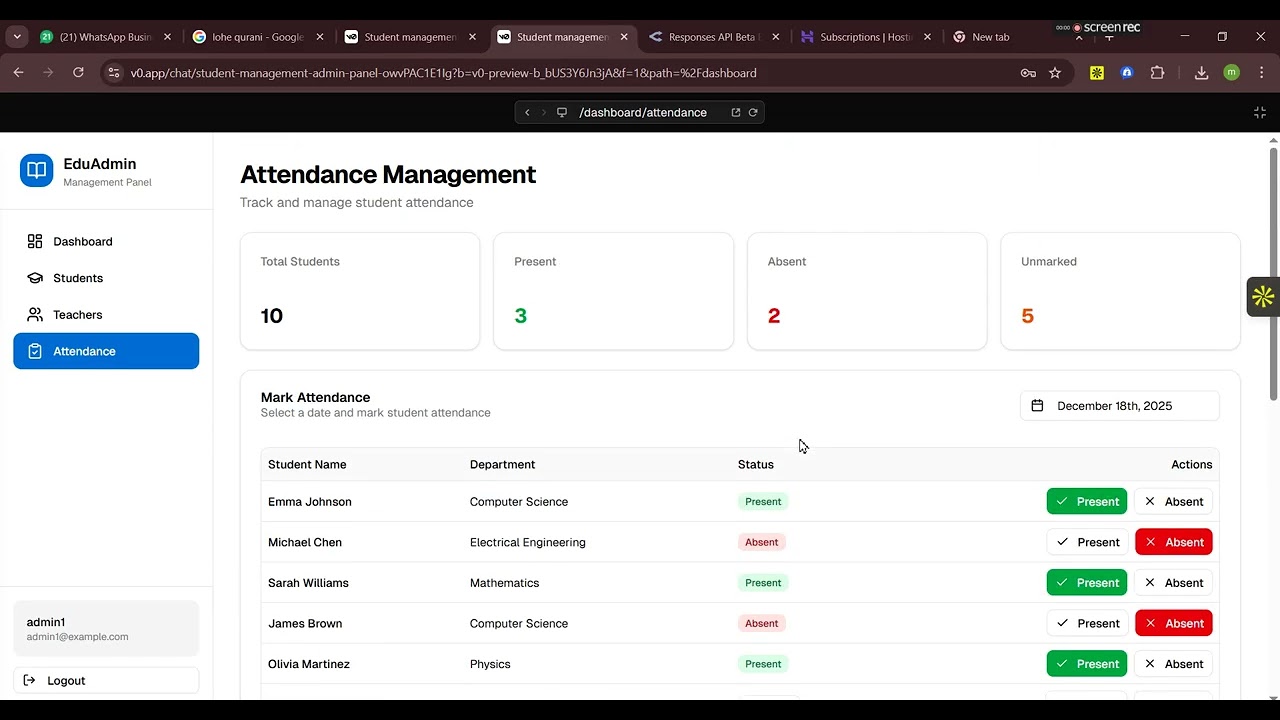The height and width of the screenshot is (720, 1280).
Task: Click the Status column header
Action: click(756, 465)
